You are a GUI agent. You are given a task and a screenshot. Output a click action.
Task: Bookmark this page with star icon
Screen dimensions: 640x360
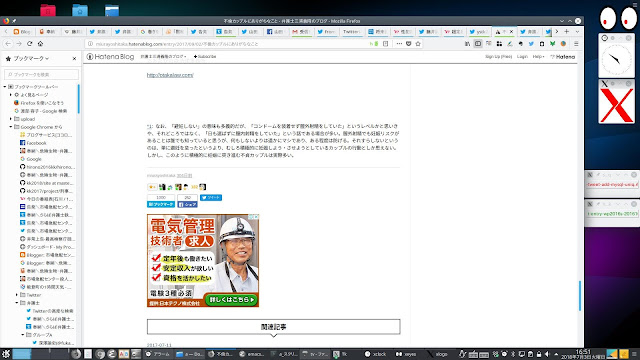(x=418, y=44)
